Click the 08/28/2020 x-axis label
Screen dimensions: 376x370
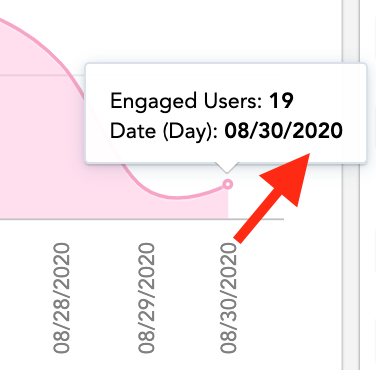point(62,298)
